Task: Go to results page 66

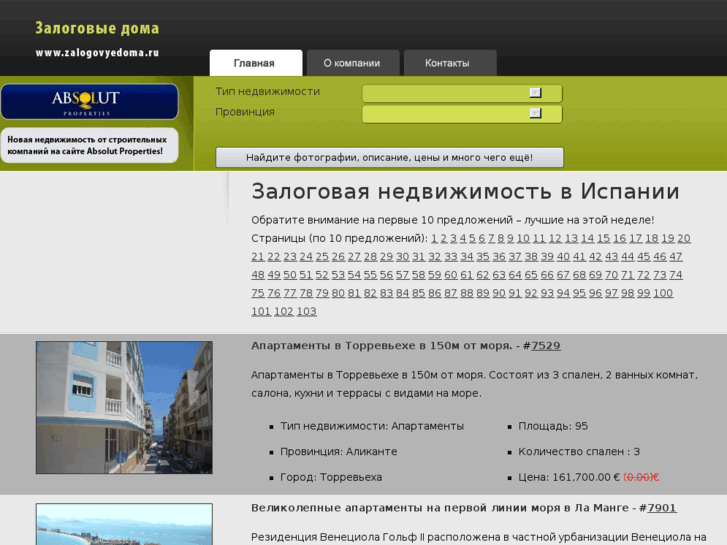Action: click(547, 275)
